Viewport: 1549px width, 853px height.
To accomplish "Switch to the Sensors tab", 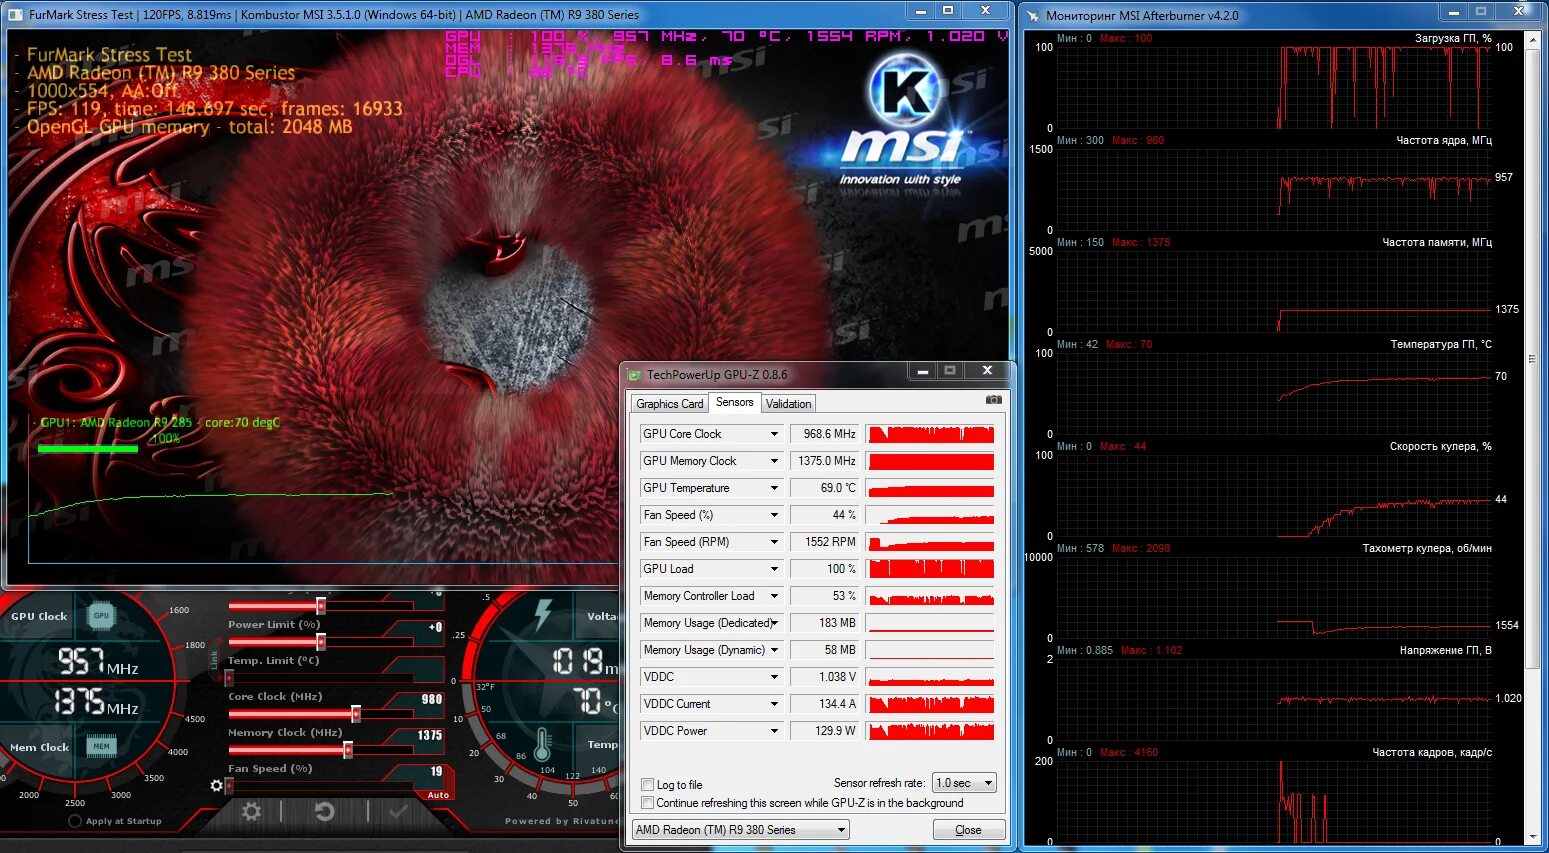I will (x=735, y=402).
